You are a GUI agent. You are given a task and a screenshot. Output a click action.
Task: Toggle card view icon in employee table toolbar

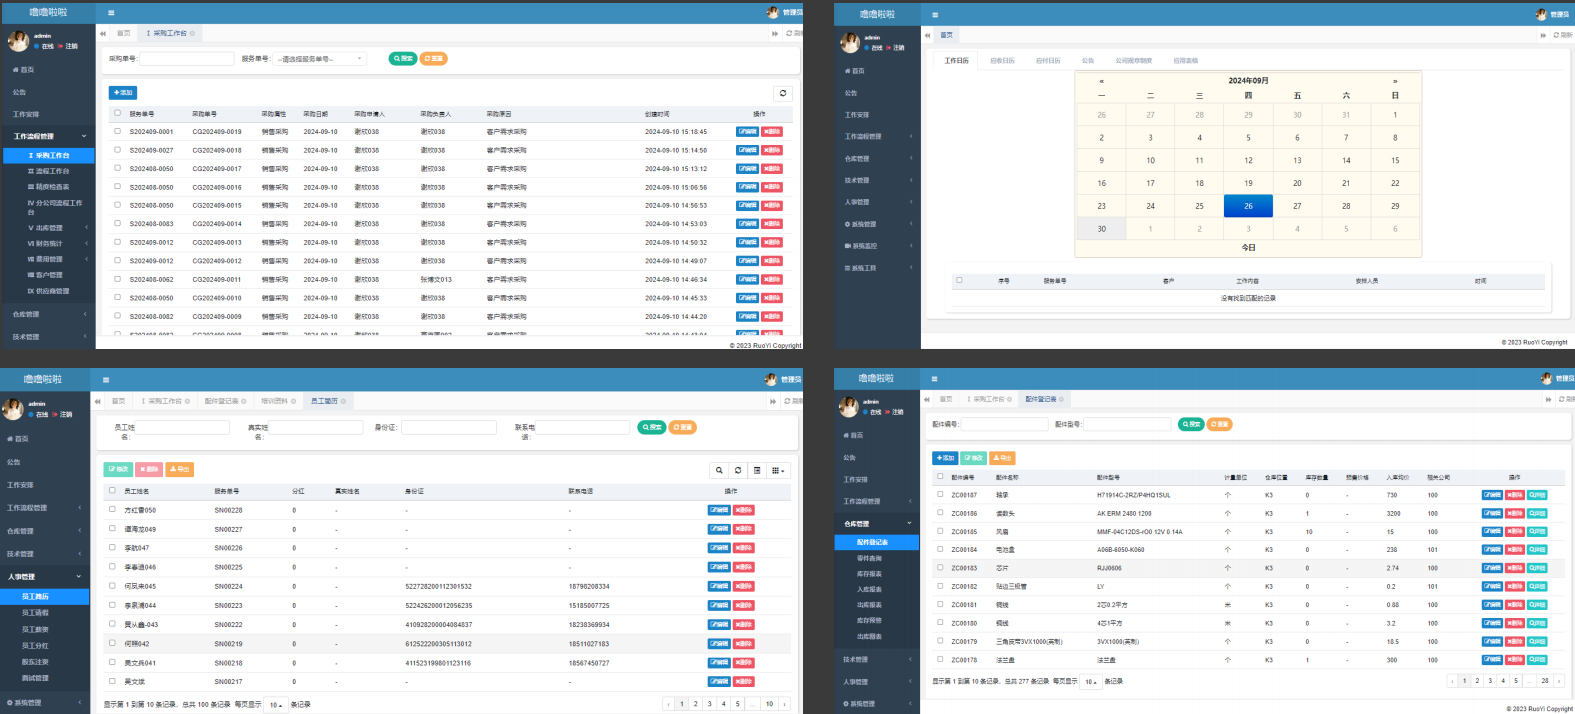click(x=757, y=470)
